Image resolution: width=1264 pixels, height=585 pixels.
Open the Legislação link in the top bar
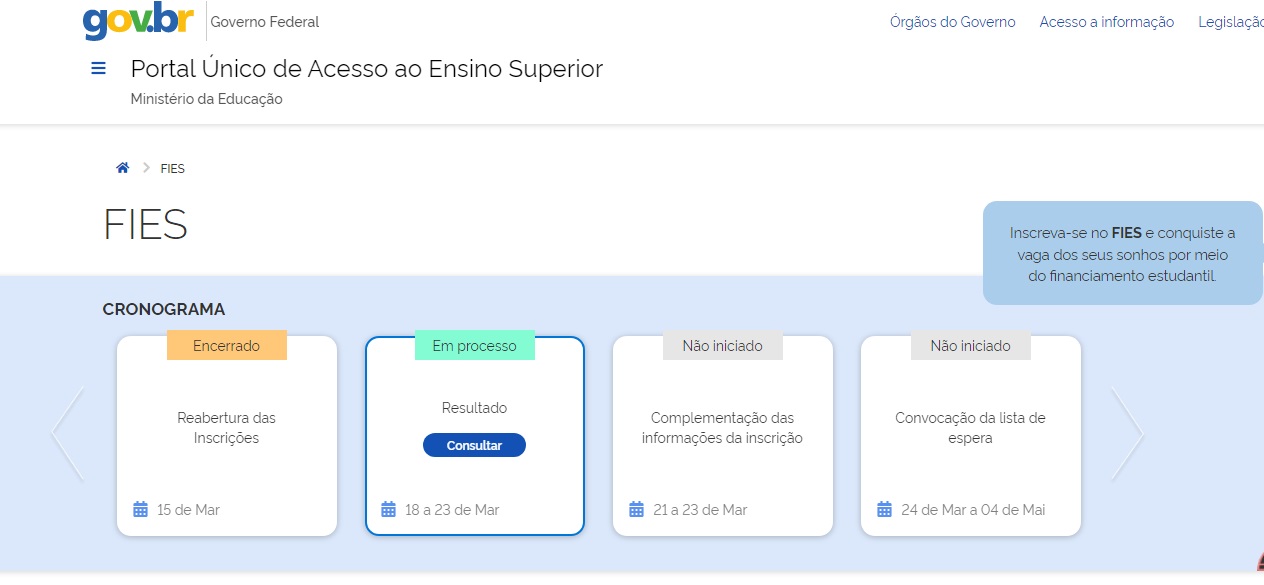(1232, 22)
